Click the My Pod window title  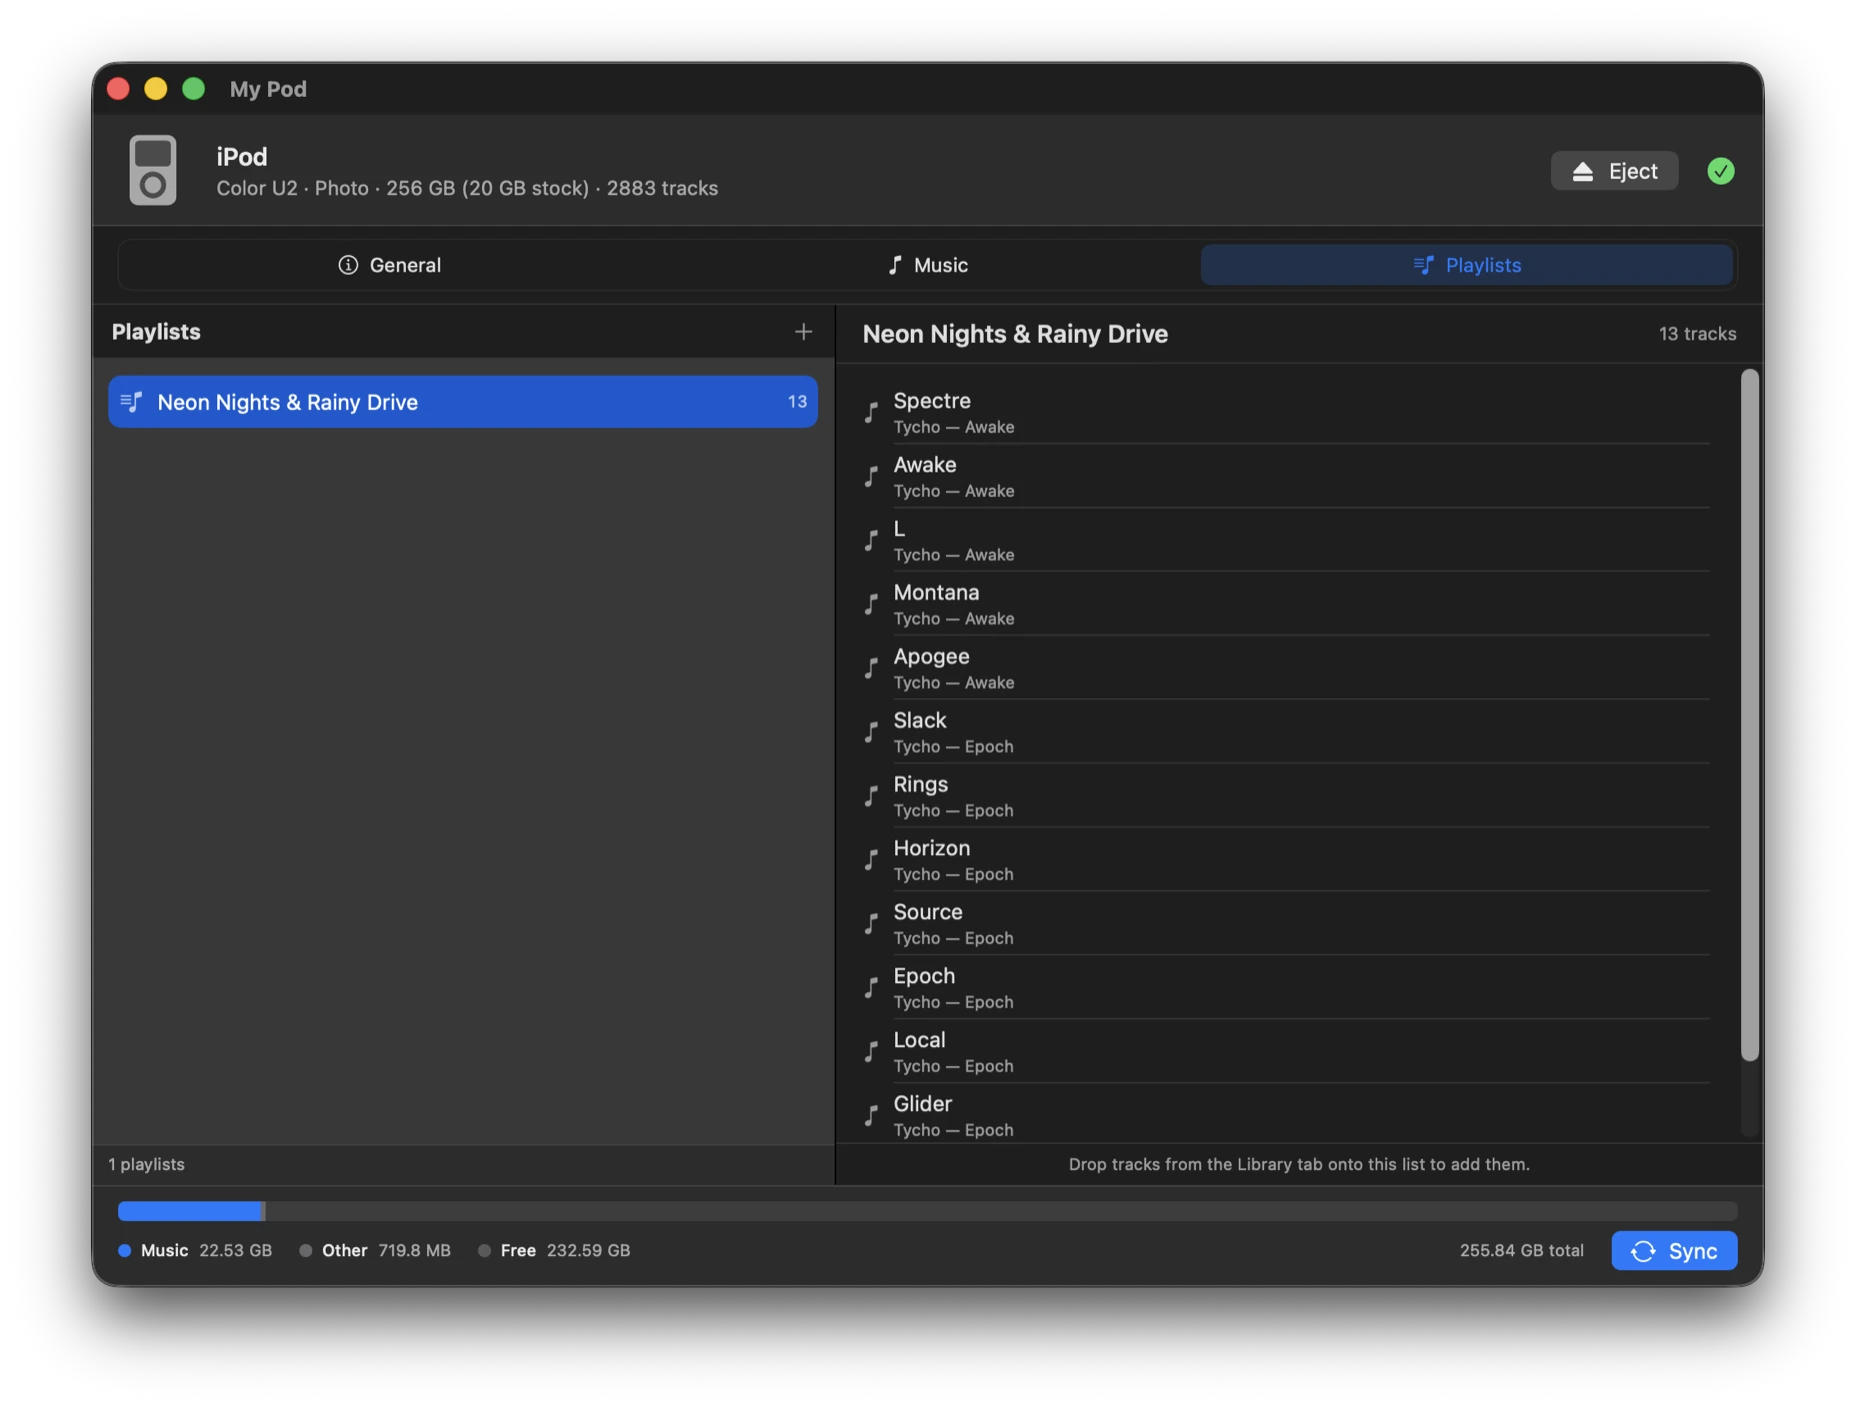[268, 89]
